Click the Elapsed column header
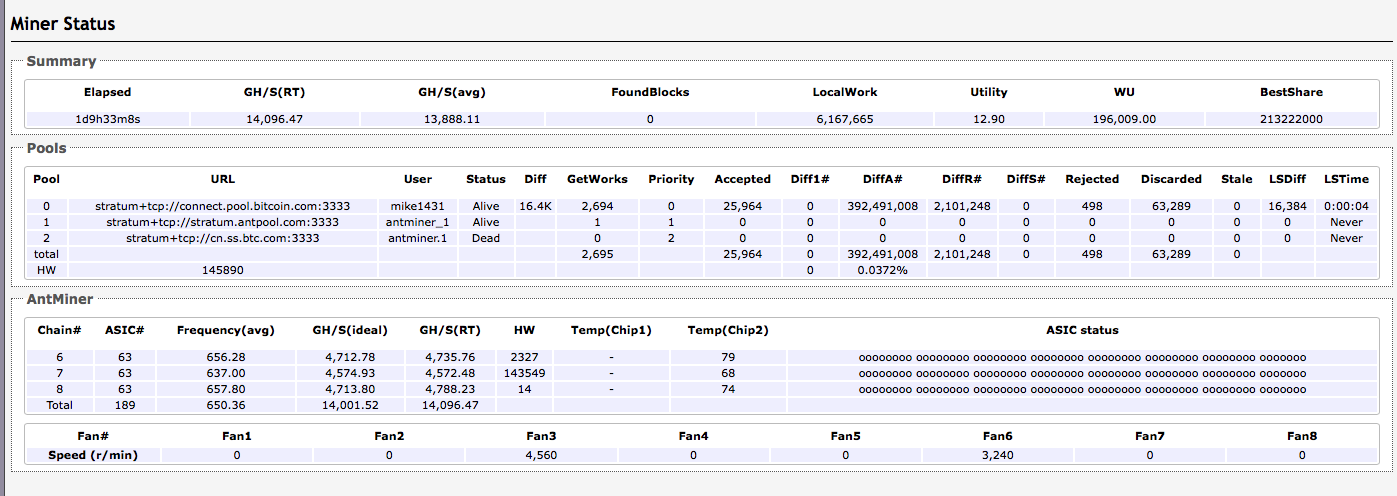The image size is (1397, 496). (107, 92)
